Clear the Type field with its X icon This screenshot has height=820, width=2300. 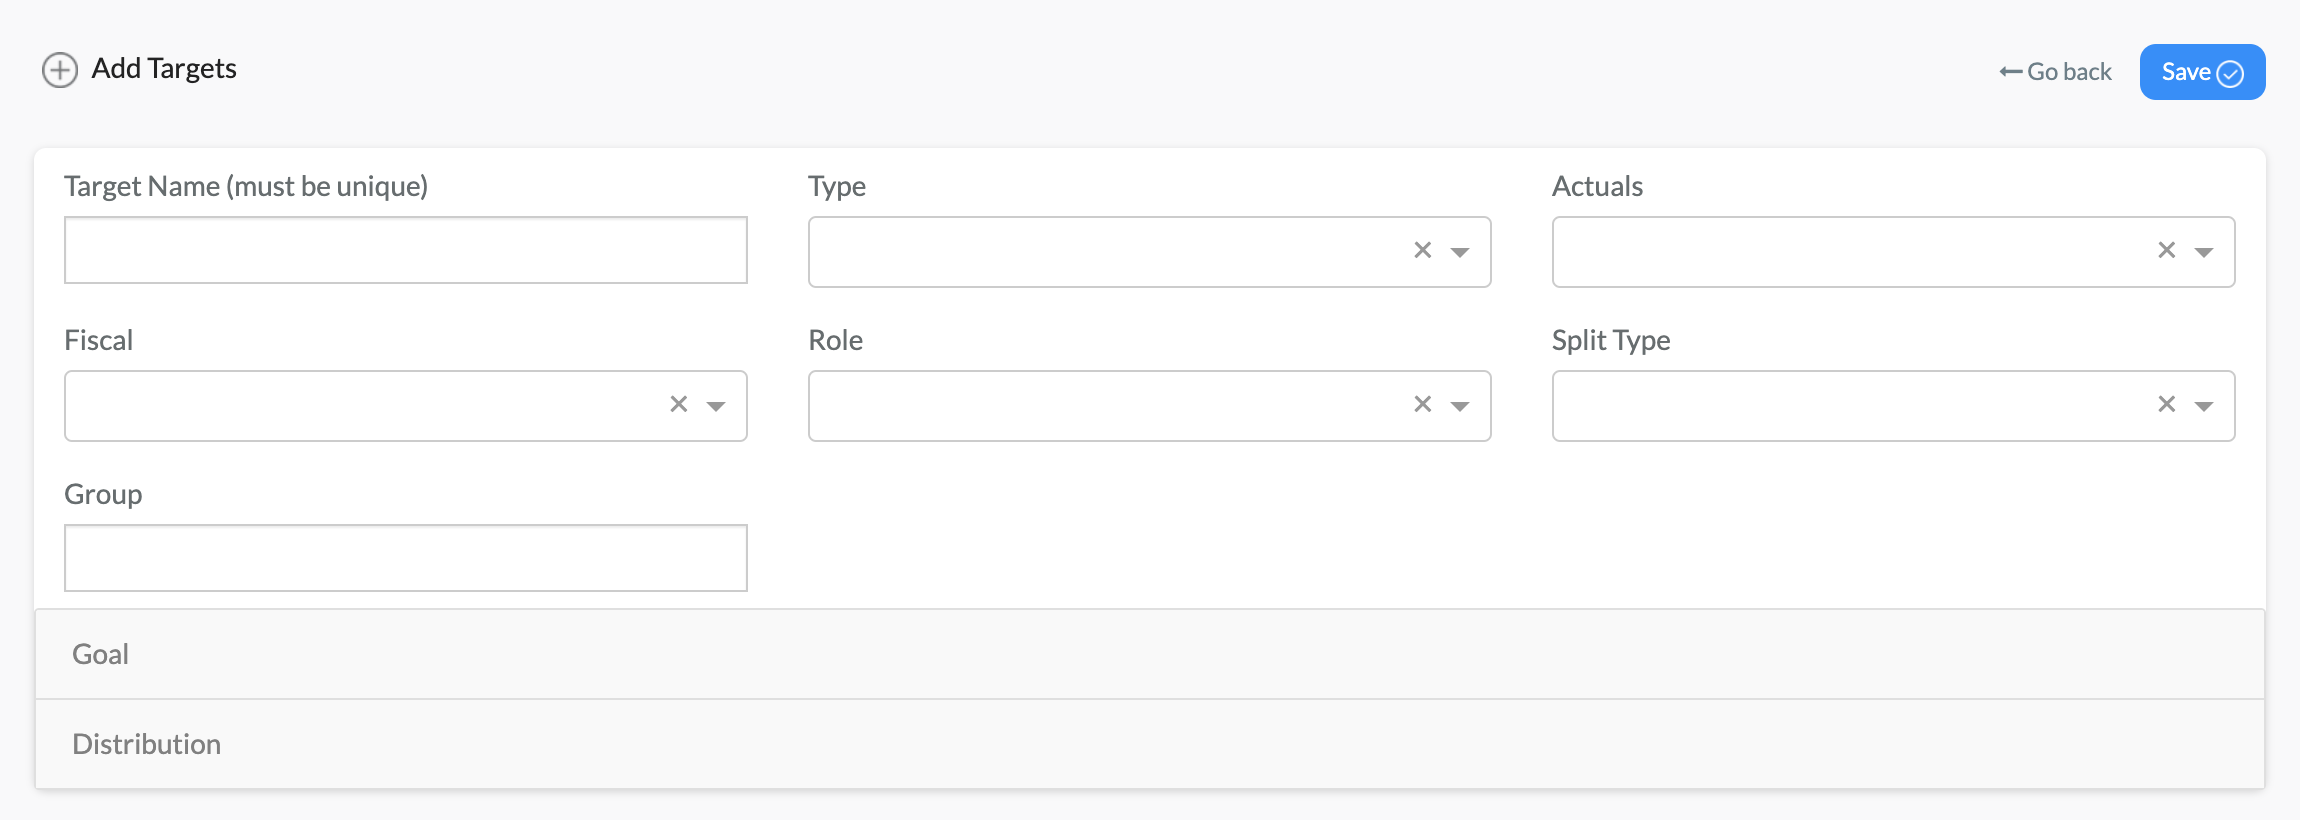pos(1423,250)
